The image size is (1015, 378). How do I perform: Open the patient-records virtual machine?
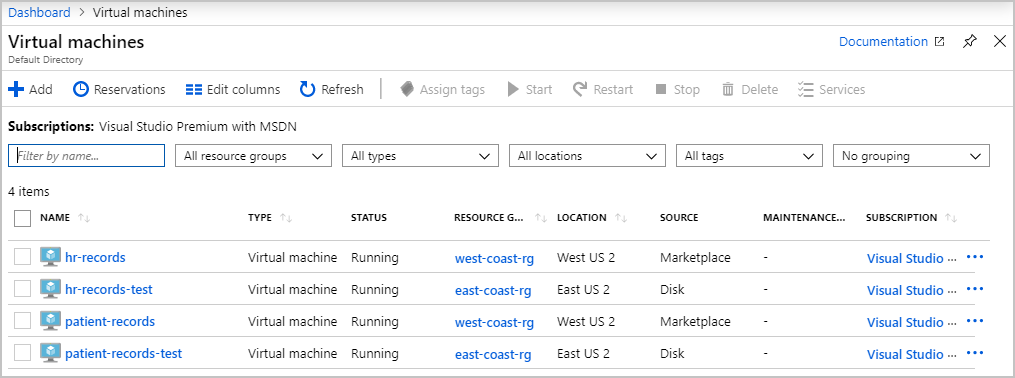(110, 321)
